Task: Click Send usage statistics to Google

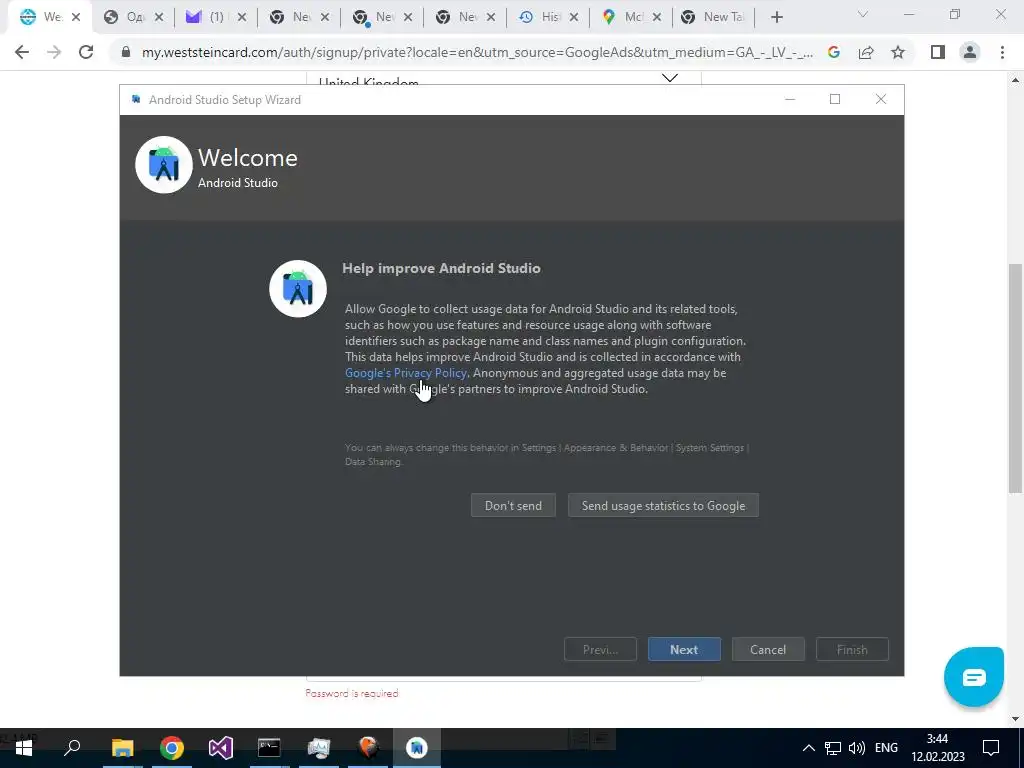Action: coord(663,505)
